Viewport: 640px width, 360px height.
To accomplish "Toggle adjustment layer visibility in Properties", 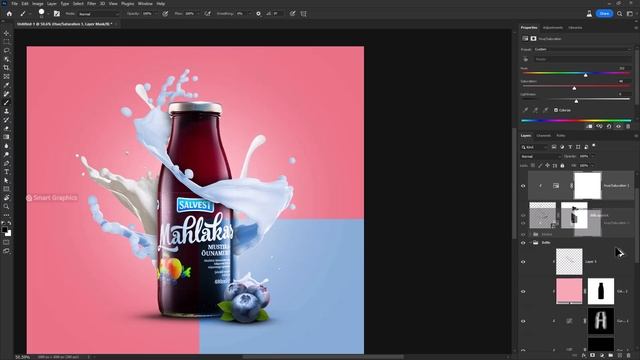I will click(x=618, y=127).
